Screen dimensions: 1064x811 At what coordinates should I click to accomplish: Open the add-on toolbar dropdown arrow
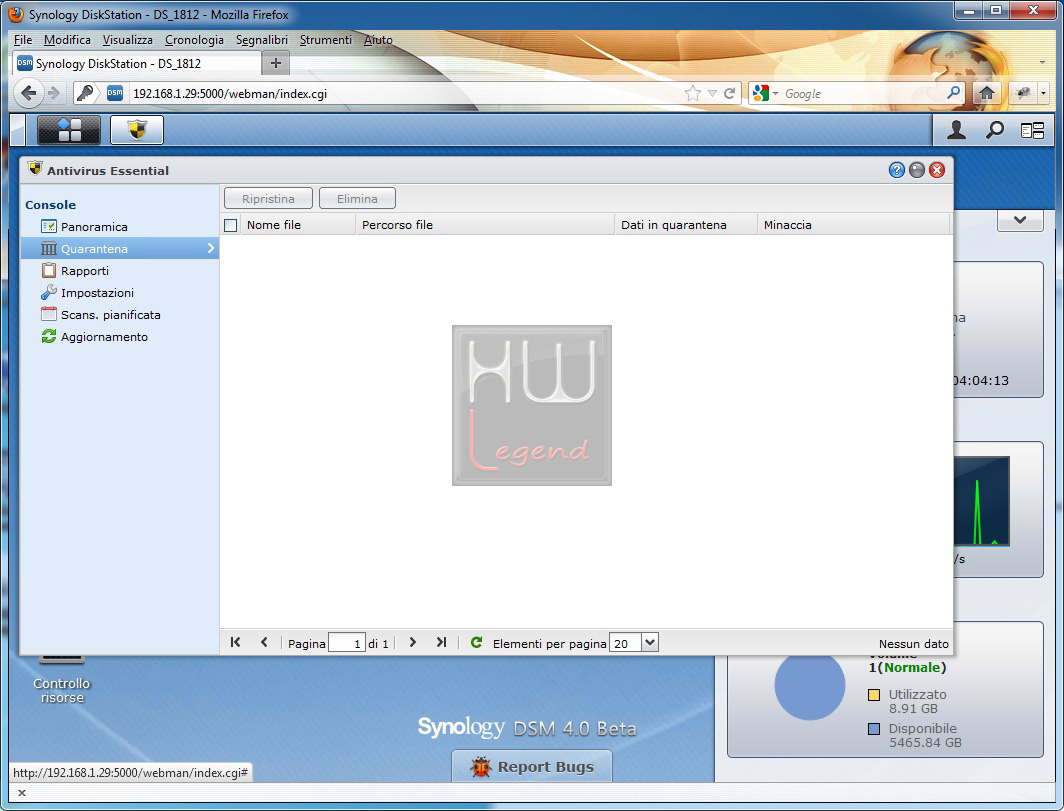1043,93
